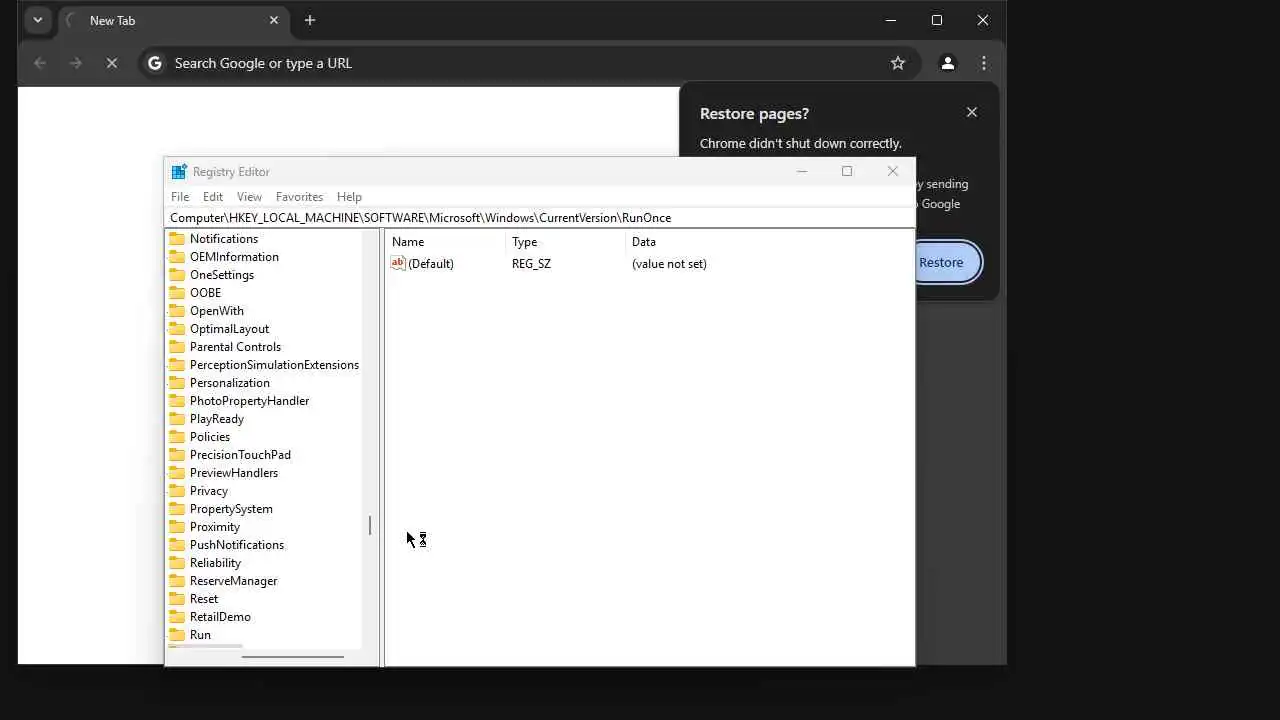Image resolution: width=1280 pixels, height=720 pixels.
Task: Click the Parental Controls folder icon
Action: click(x=177, y=347)
